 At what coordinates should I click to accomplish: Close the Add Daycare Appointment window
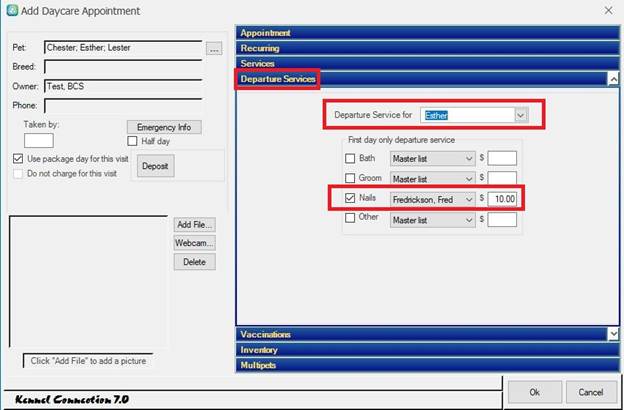[608, 10]
